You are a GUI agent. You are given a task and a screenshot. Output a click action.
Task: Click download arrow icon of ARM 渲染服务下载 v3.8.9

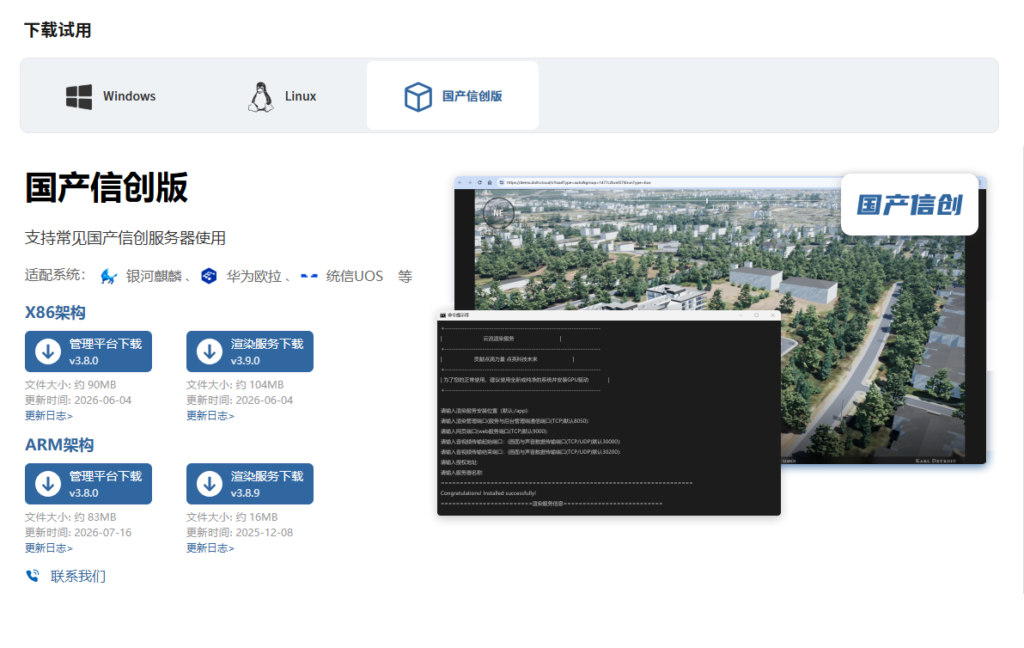click(x=210, y=484)
